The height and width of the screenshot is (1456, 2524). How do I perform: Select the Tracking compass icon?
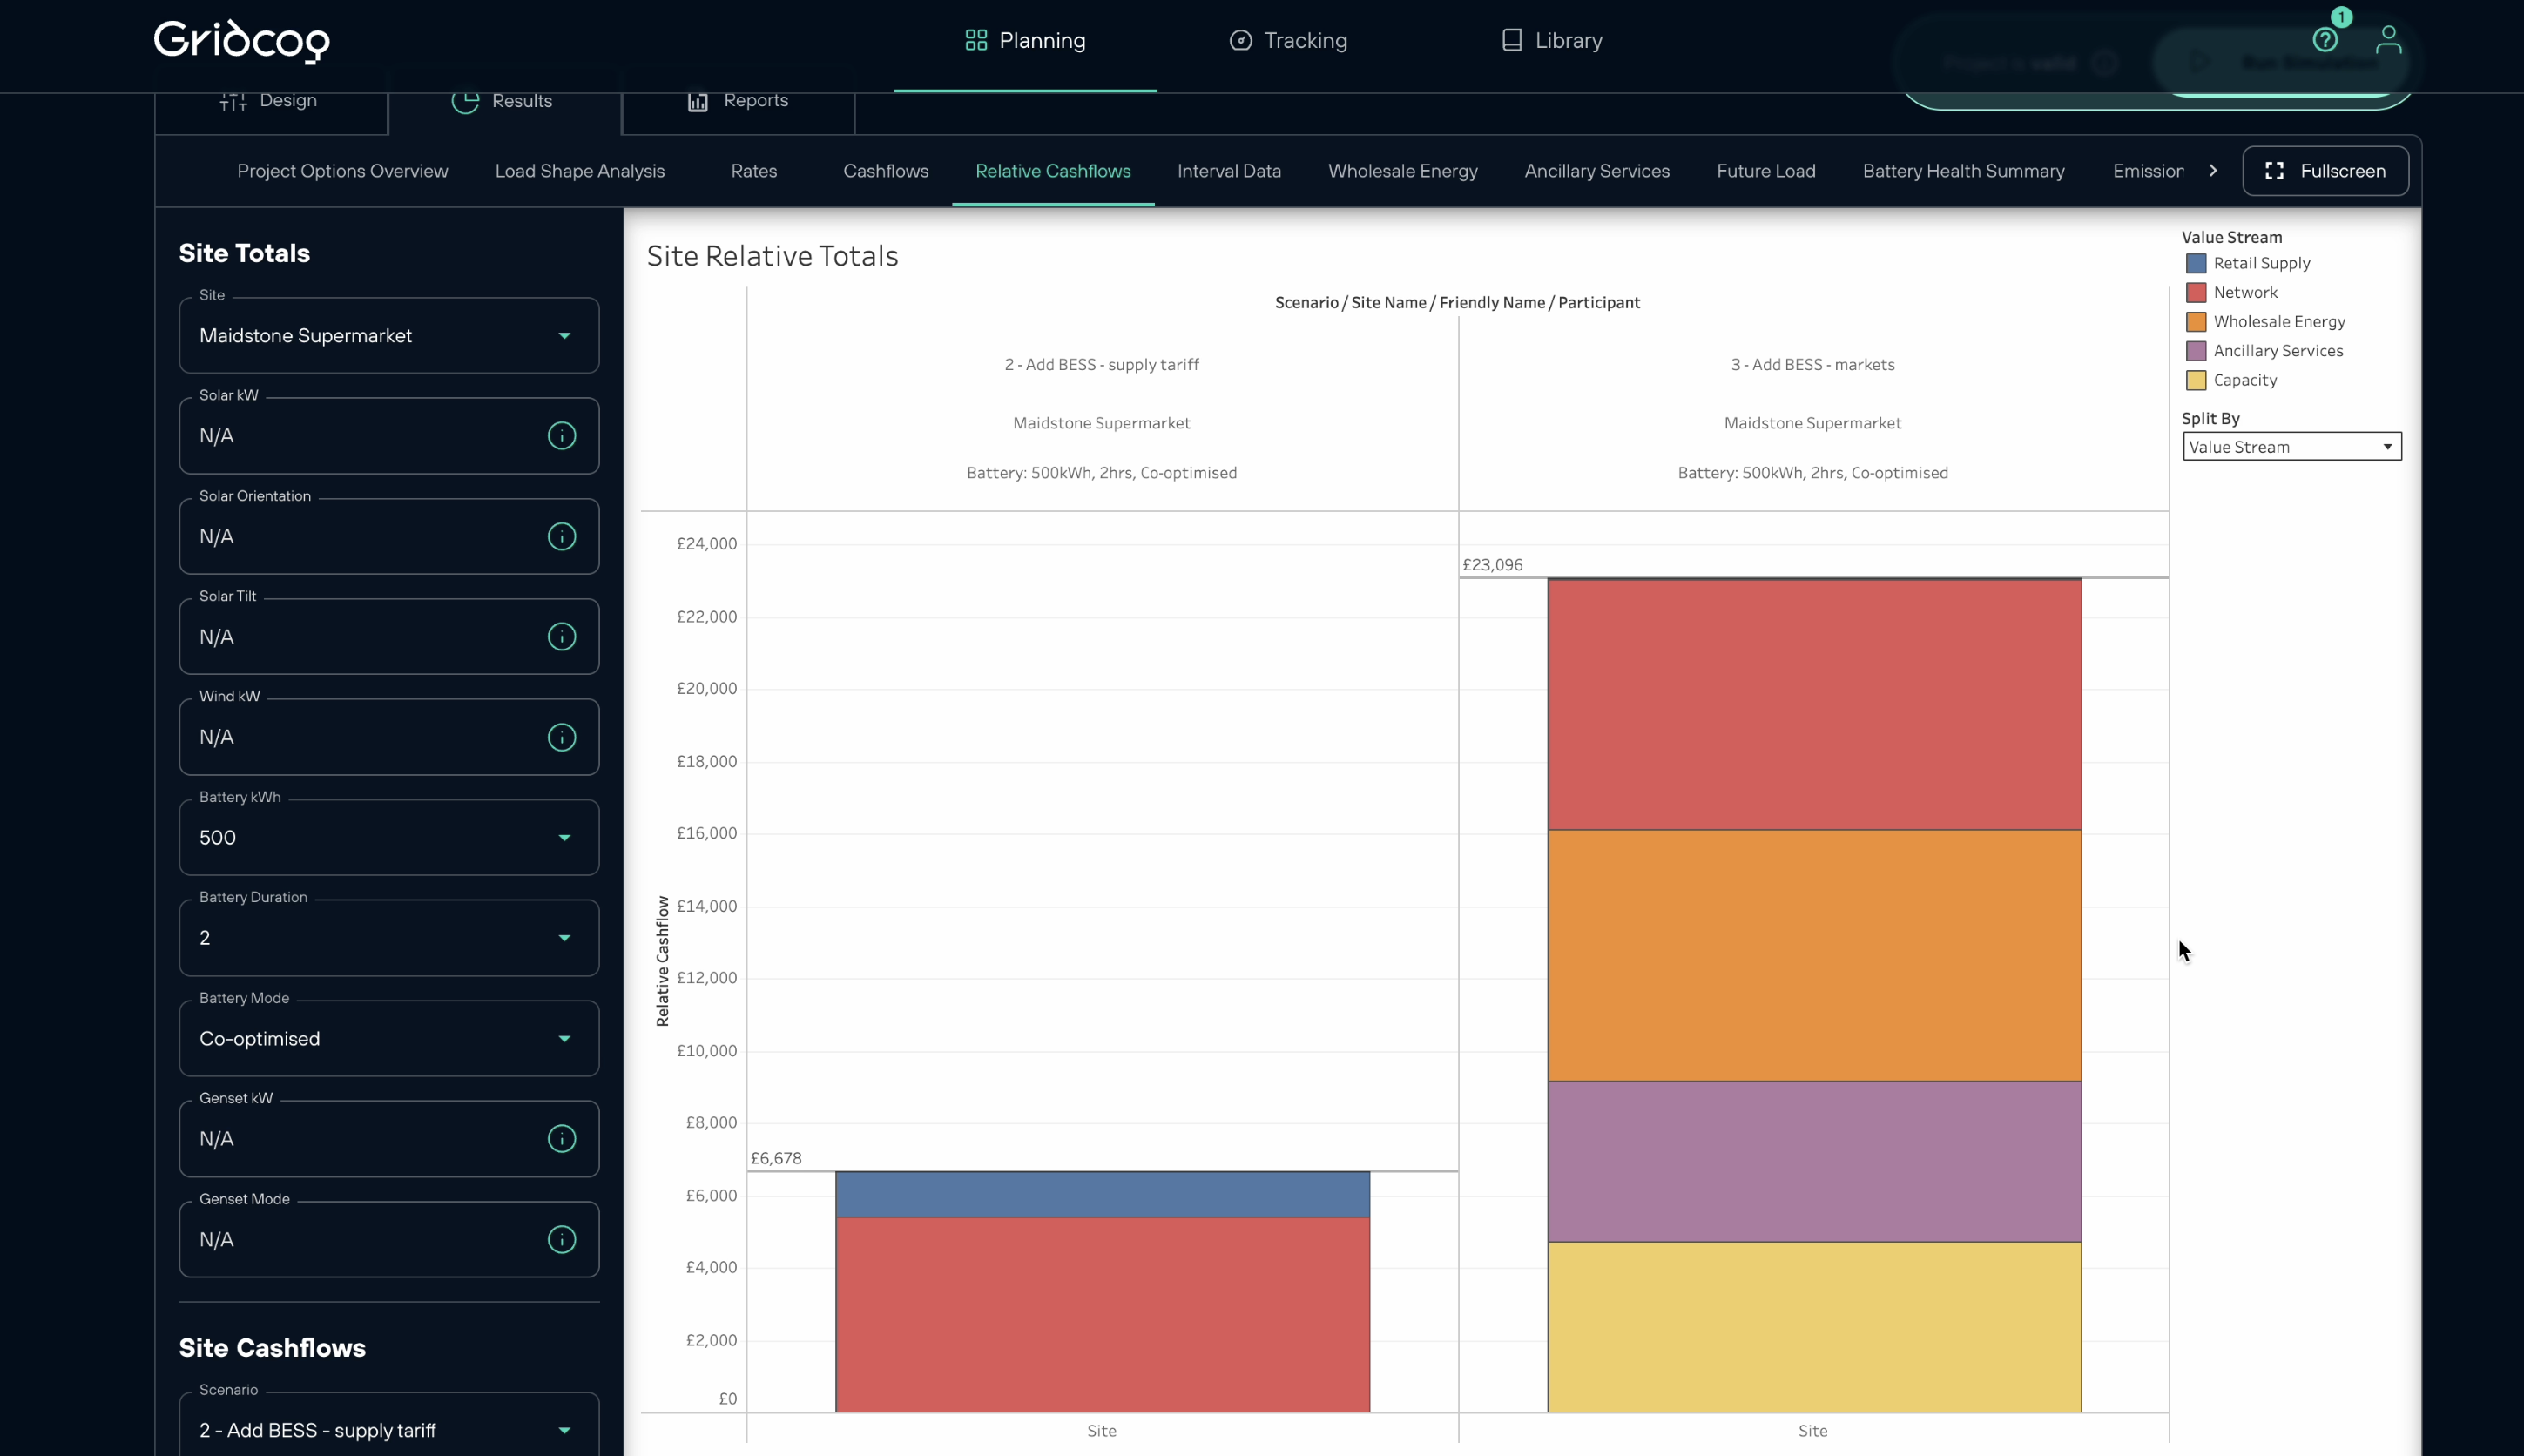pyautogui.click(x=1239, y=40)
